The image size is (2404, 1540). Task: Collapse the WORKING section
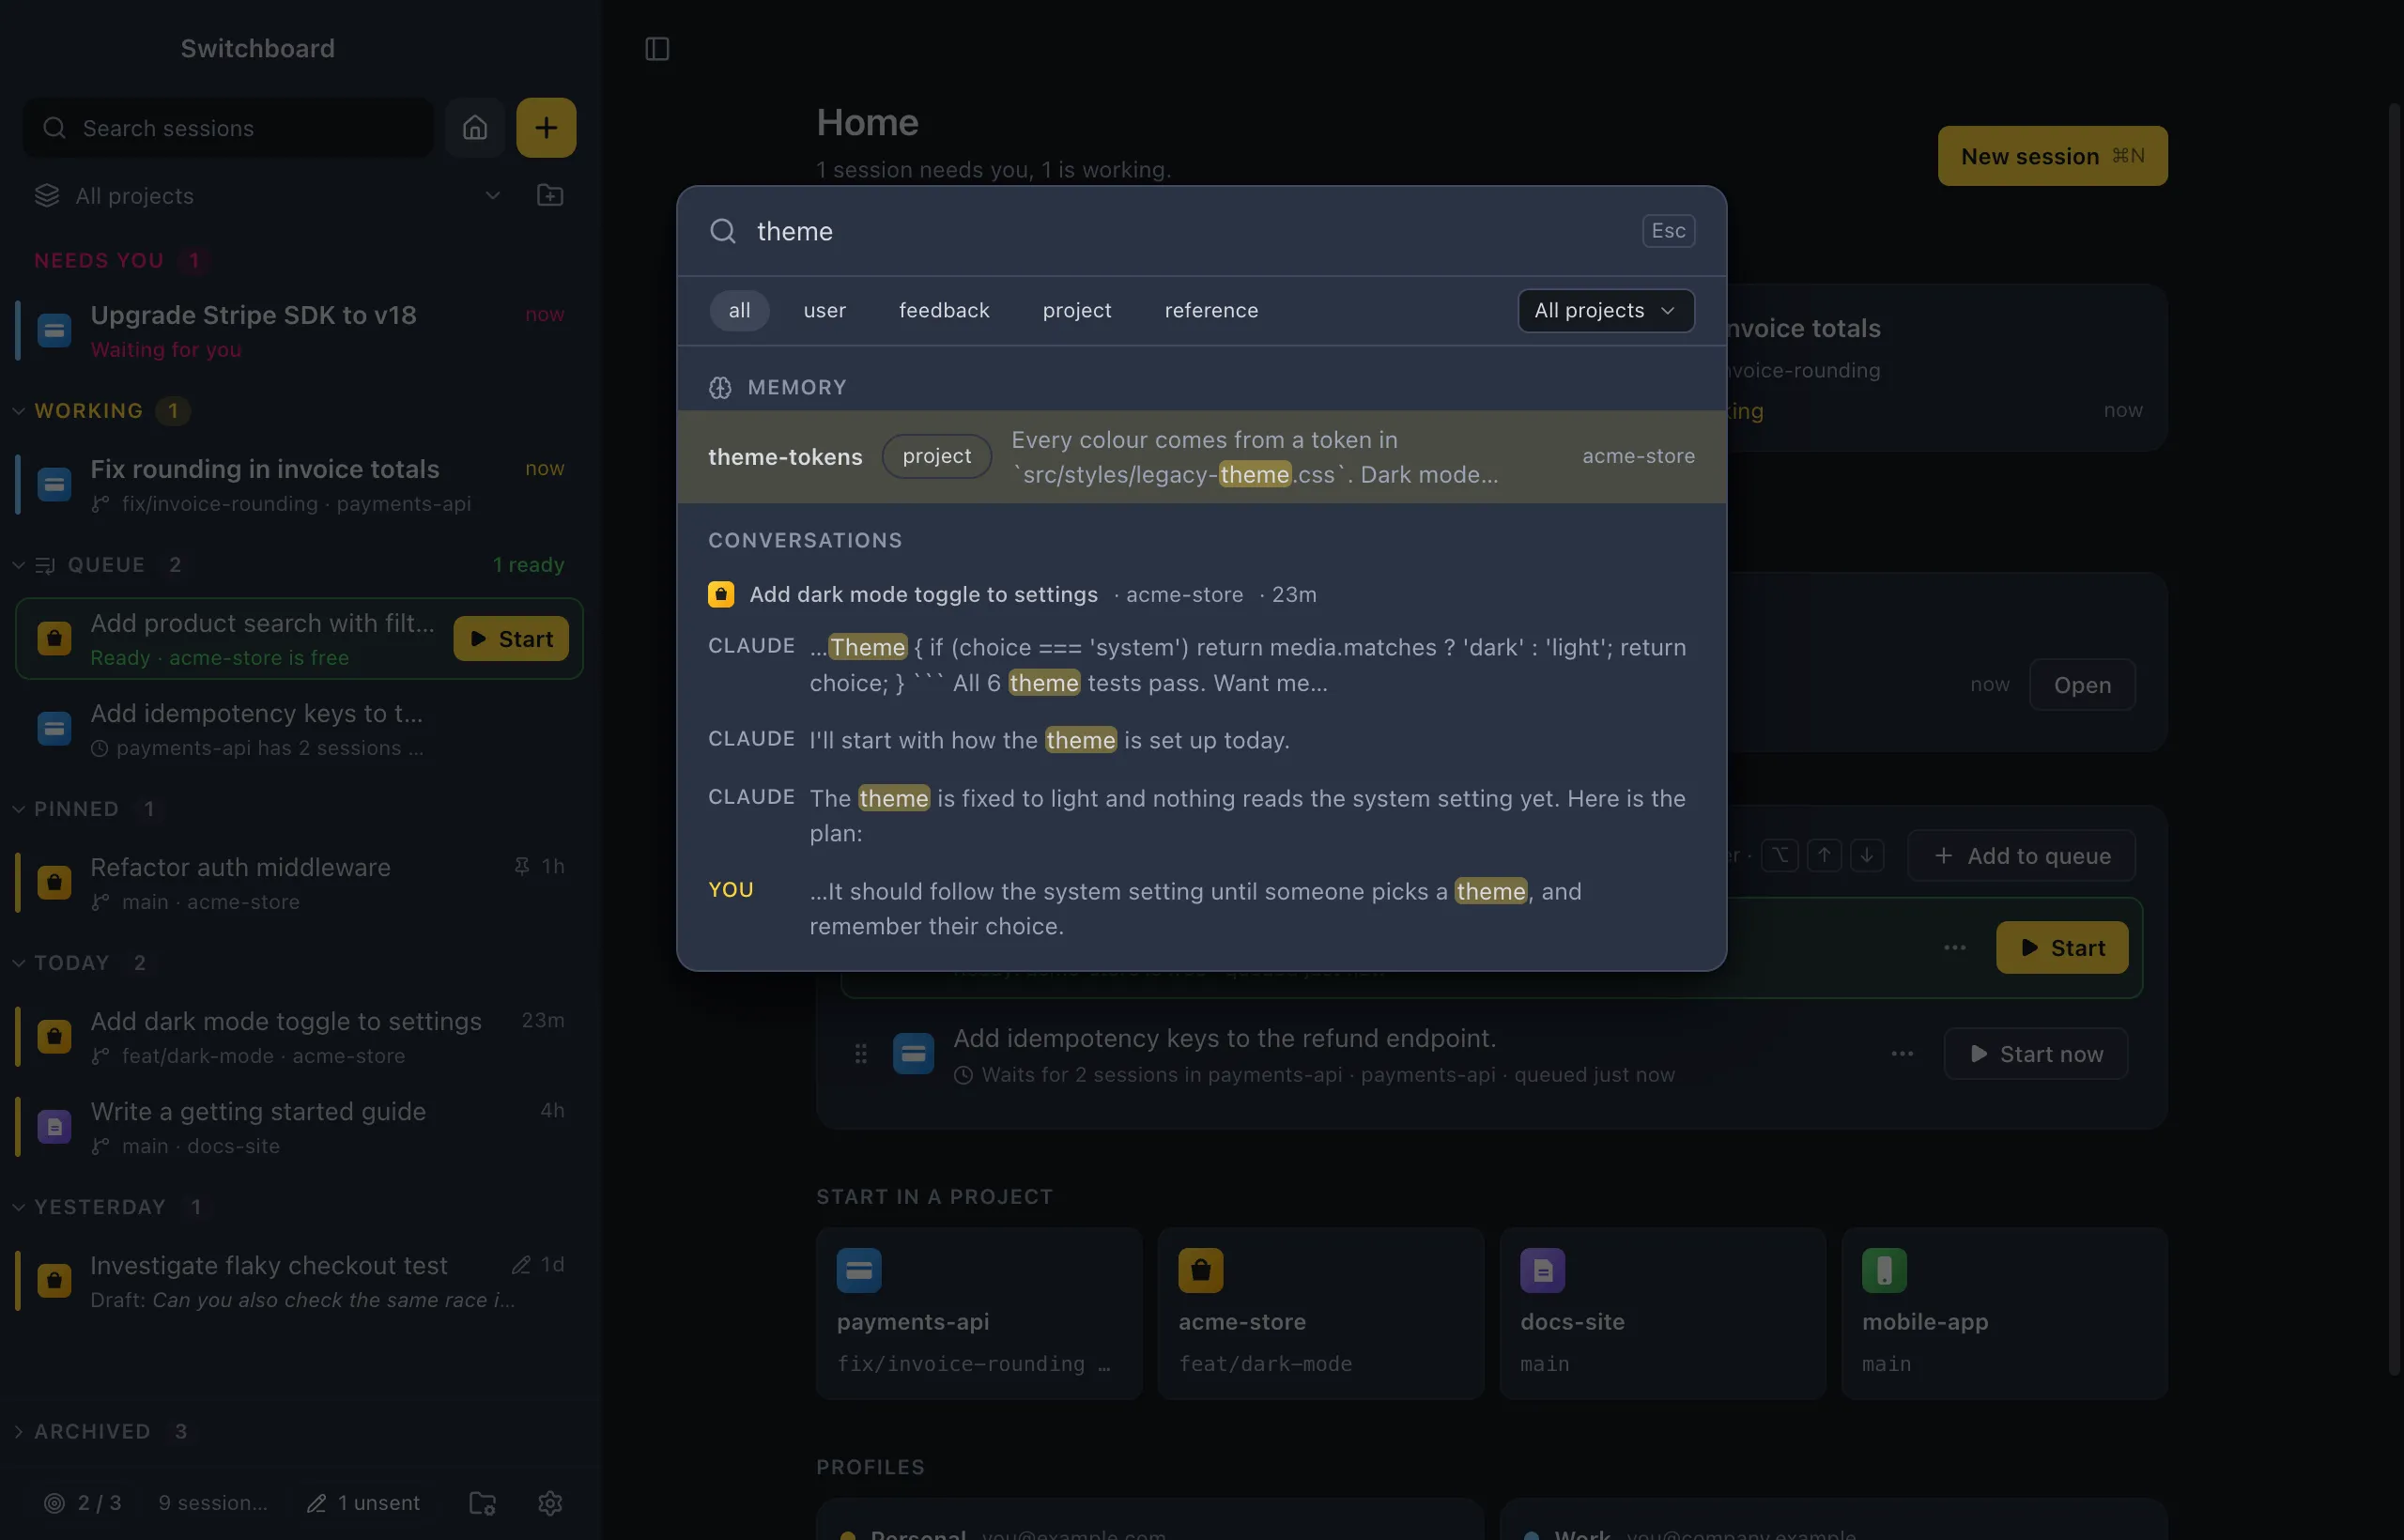[19, 410]
